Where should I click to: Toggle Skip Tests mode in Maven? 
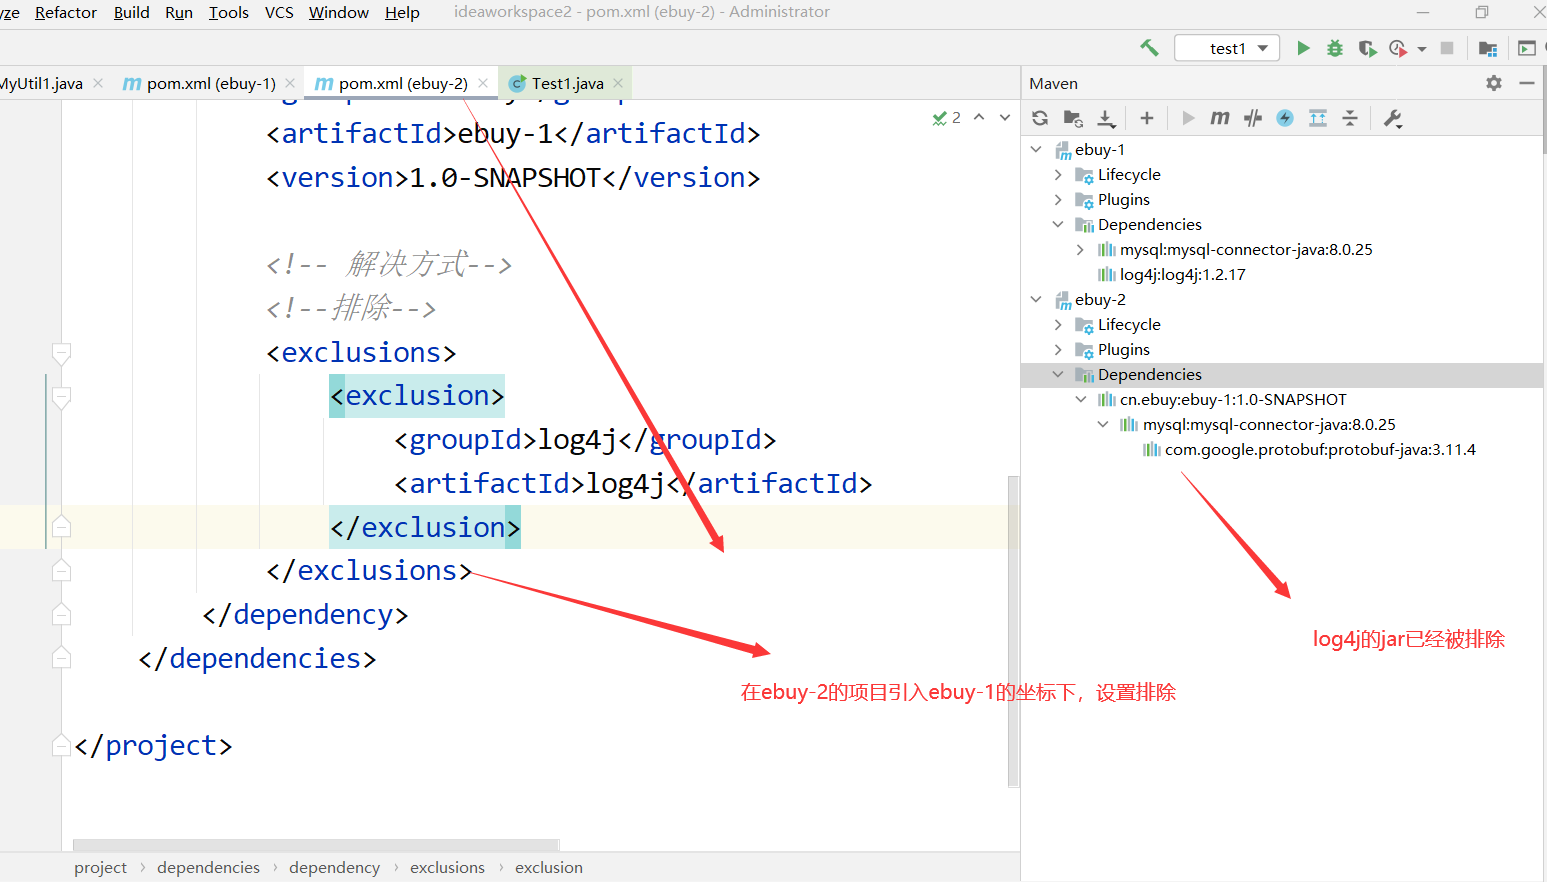point(1253,118)
